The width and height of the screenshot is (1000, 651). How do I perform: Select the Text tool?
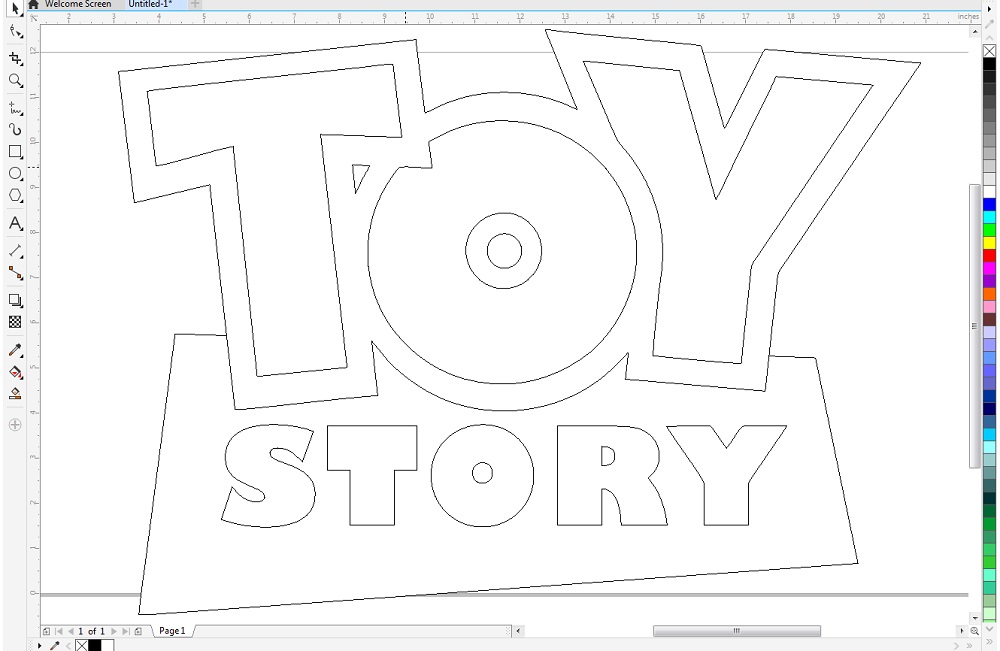point(15,223)
